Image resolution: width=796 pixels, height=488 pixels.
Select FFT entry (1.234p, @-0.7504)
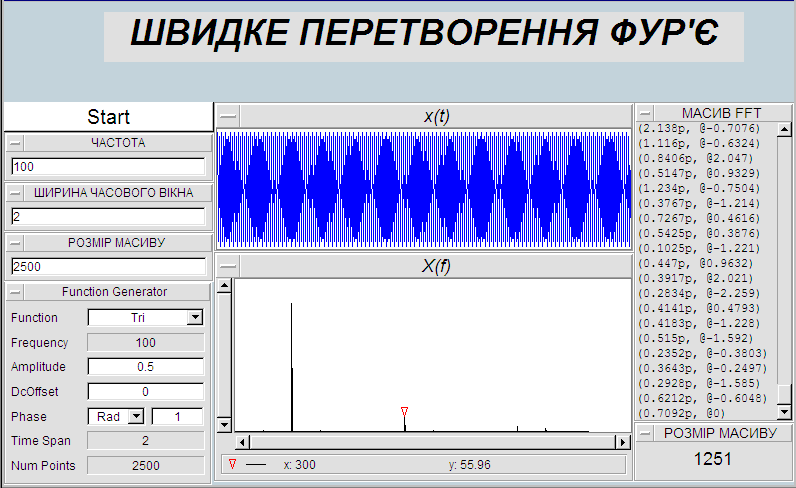699,188
